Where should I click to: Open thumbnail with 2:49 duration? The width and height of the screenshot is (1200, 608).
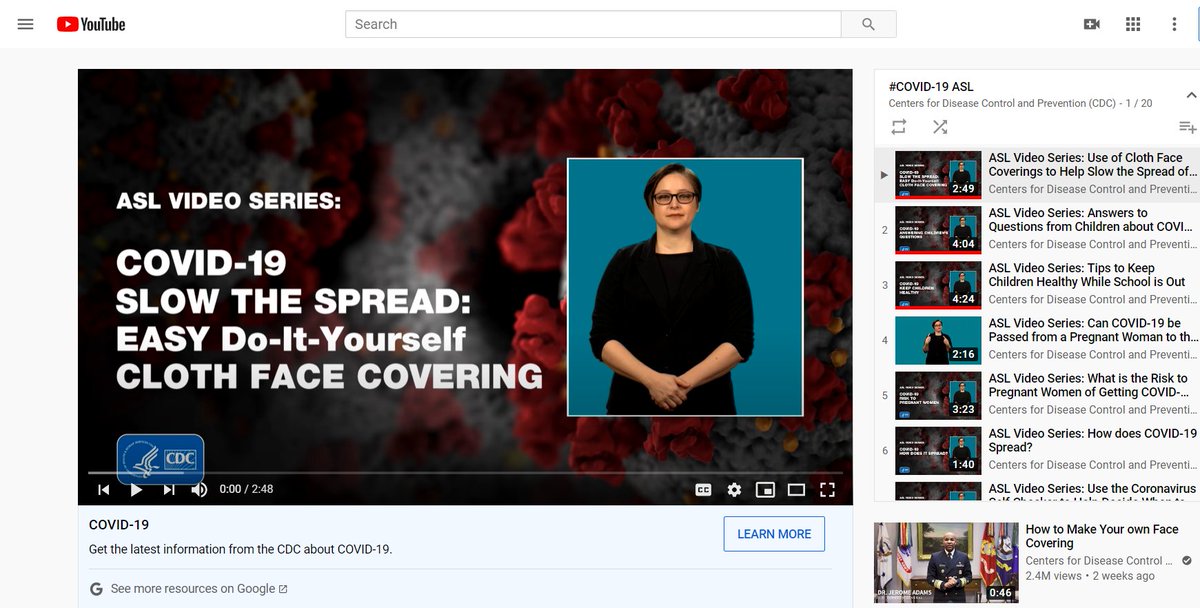coord(938,175)
